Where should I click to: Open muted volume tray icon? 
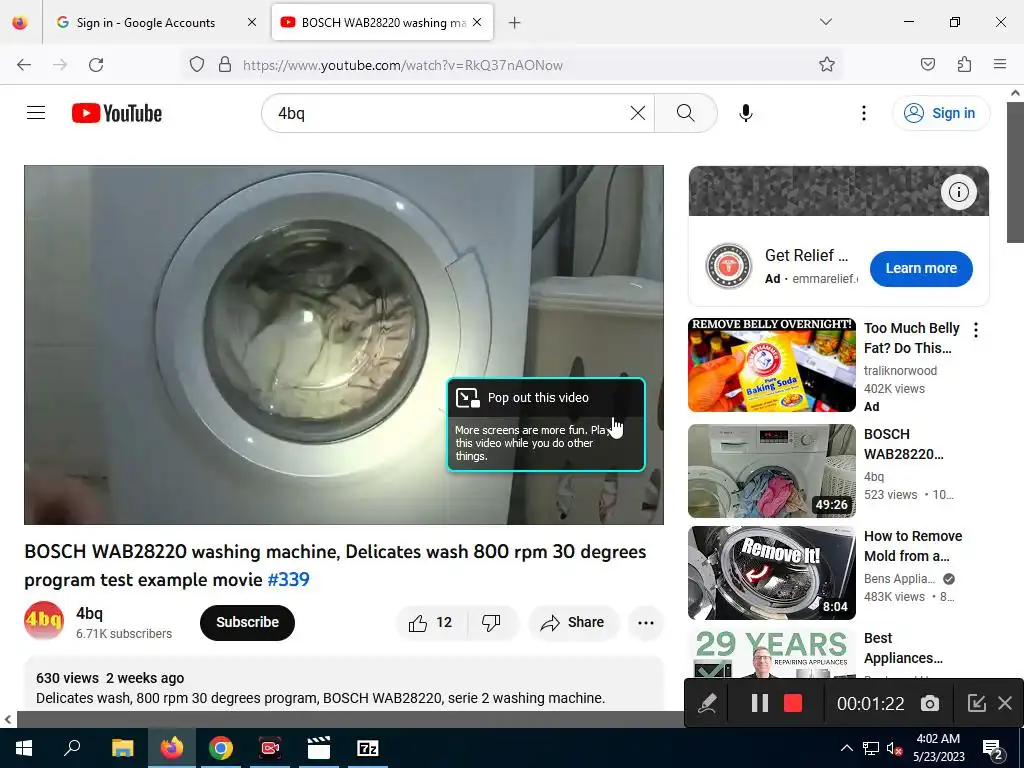[x=894, y=748]
